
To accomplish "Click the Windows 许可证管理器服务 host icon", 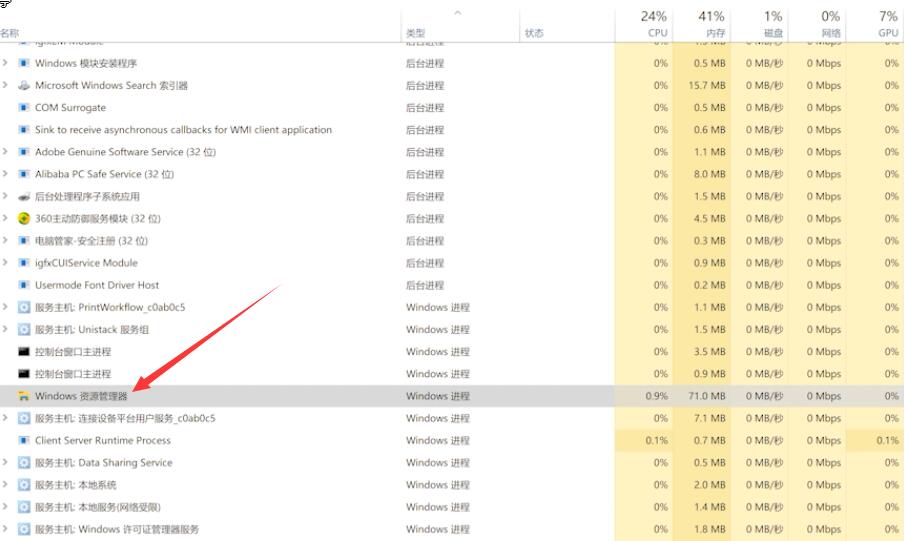I will pos(24,529).
